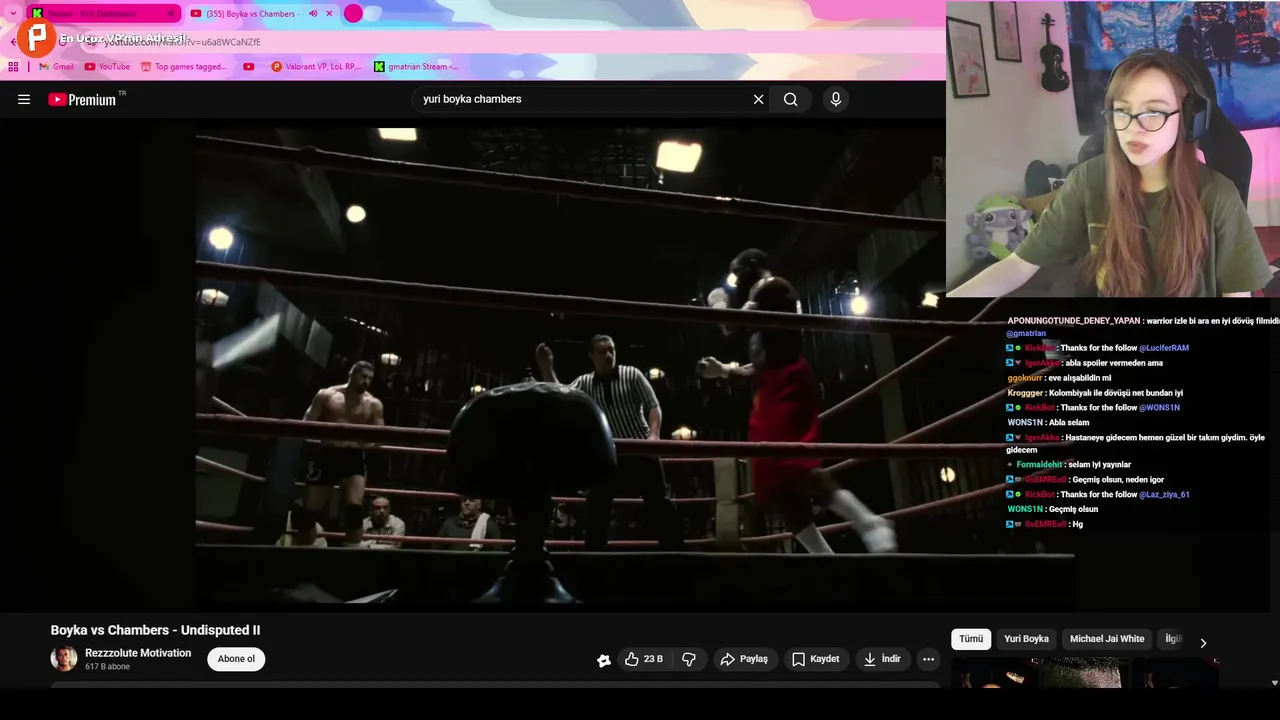Screen dimensions: 1280x720
Task: Subscribe with the Abone ol button
Action: tap(236, 659)
